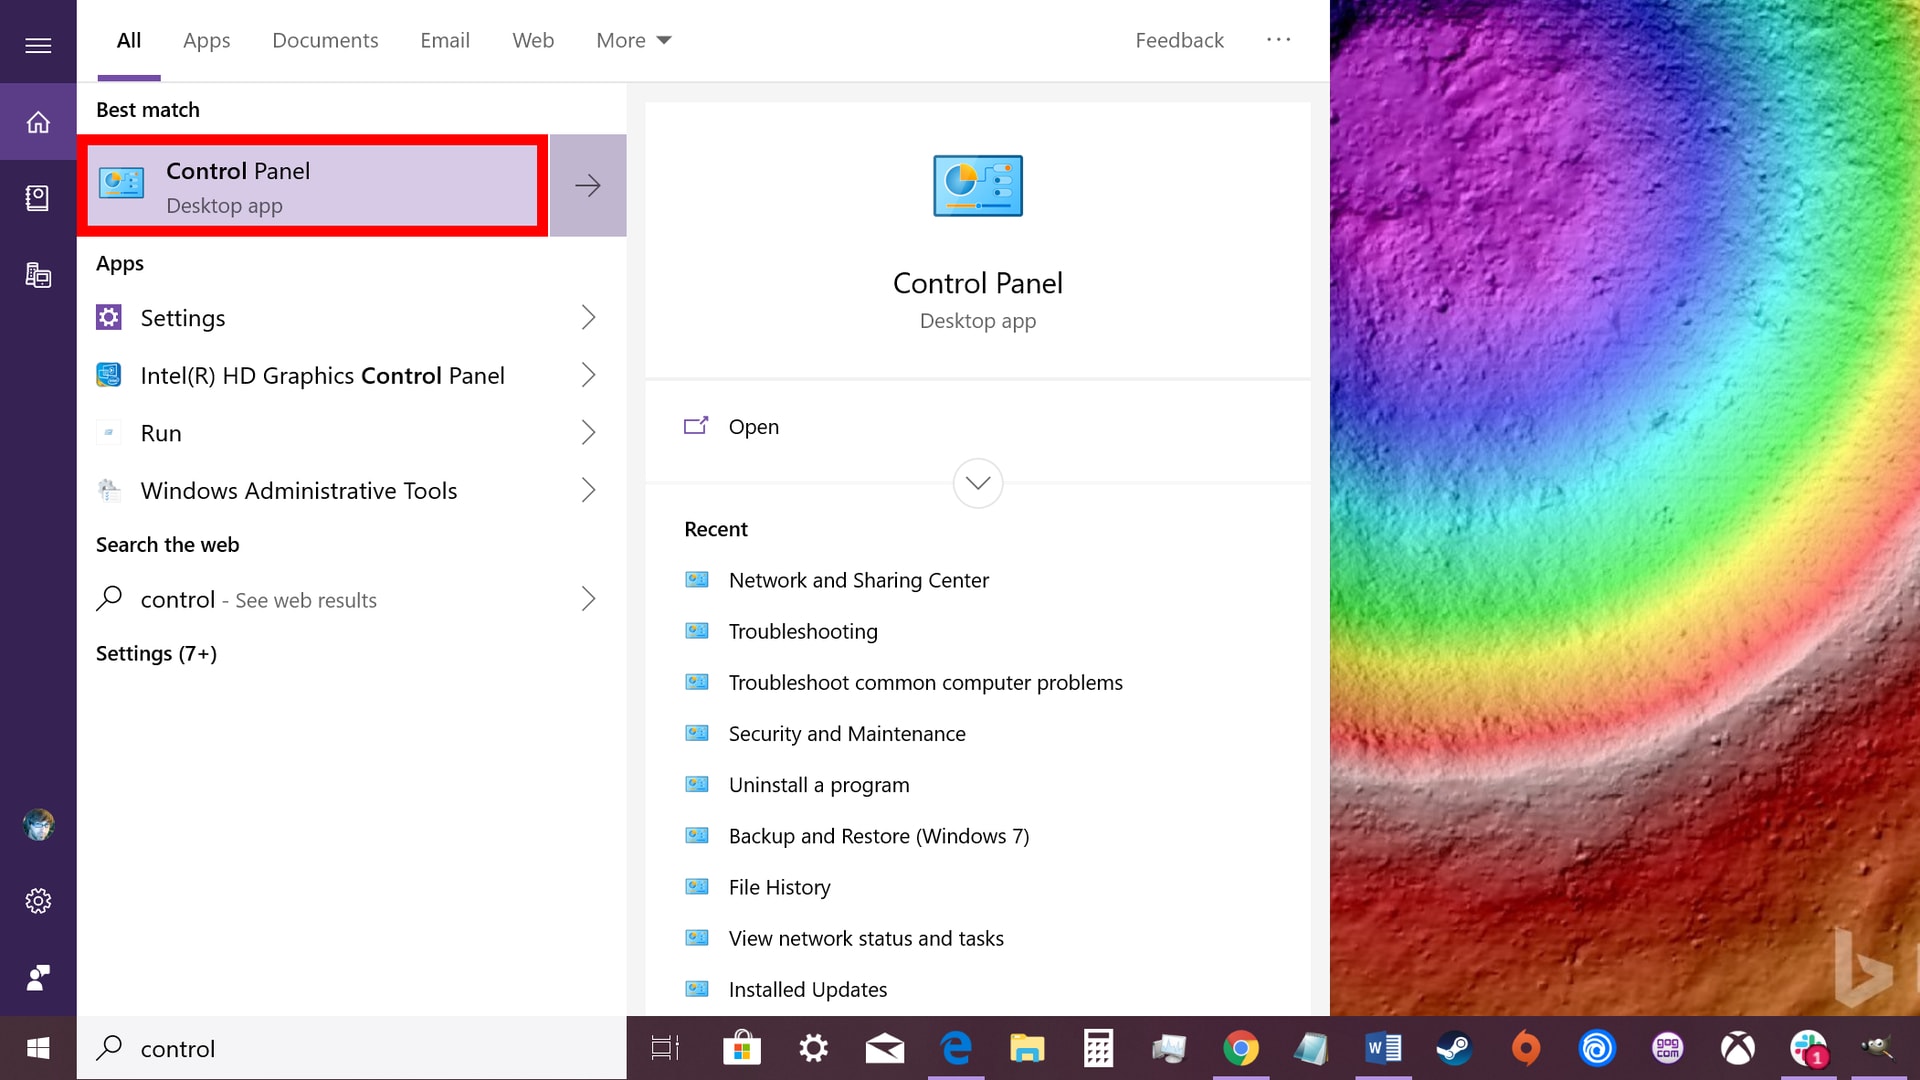Scroll down the recent items list
Viewport: 1920px width, 1080px height.
pyautogui.click(x=977, y=481)
